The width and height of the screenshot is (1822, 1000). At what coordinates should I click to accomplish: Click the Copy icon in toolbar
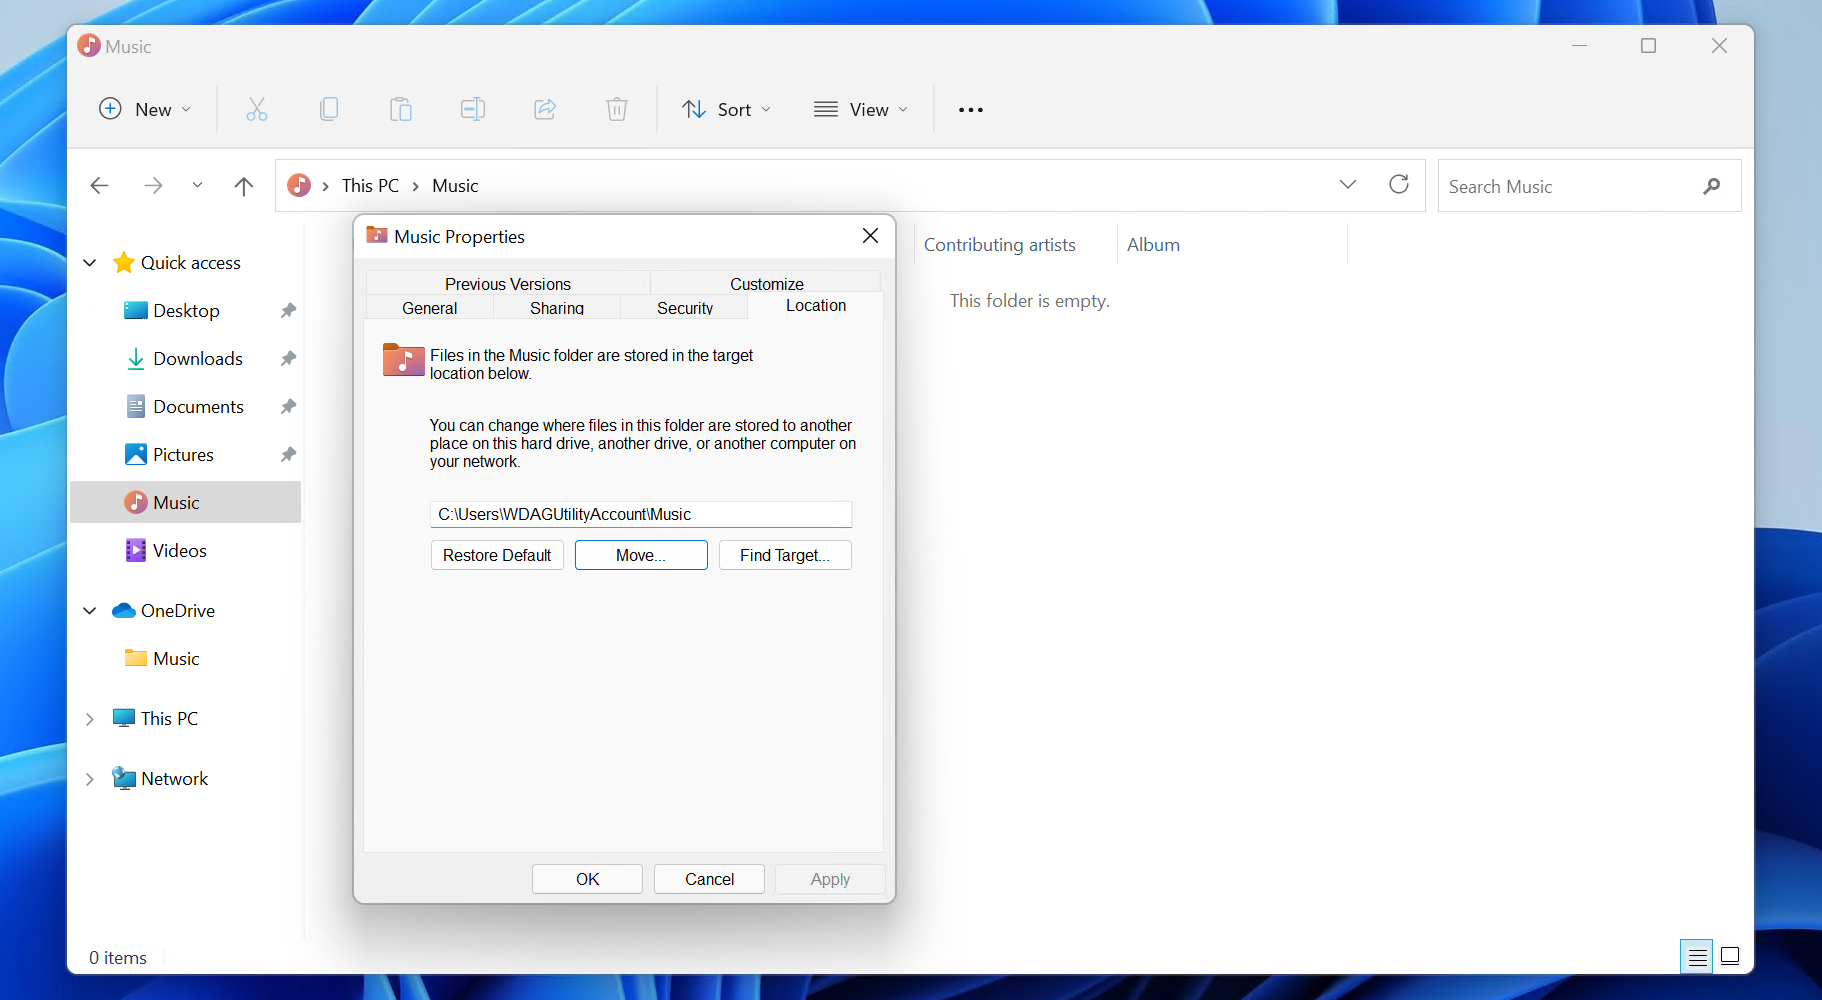(x=329, y=110)
